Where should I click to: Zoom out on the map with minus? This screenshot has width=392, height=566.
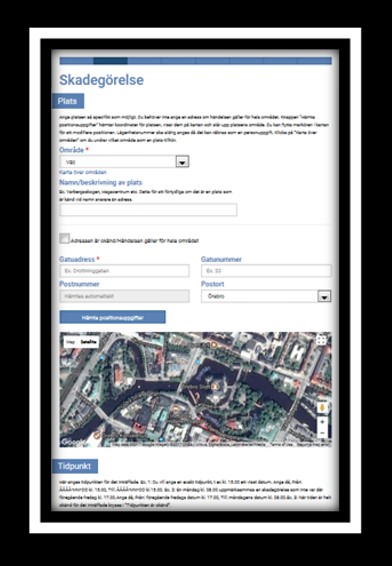pos(322,432)
